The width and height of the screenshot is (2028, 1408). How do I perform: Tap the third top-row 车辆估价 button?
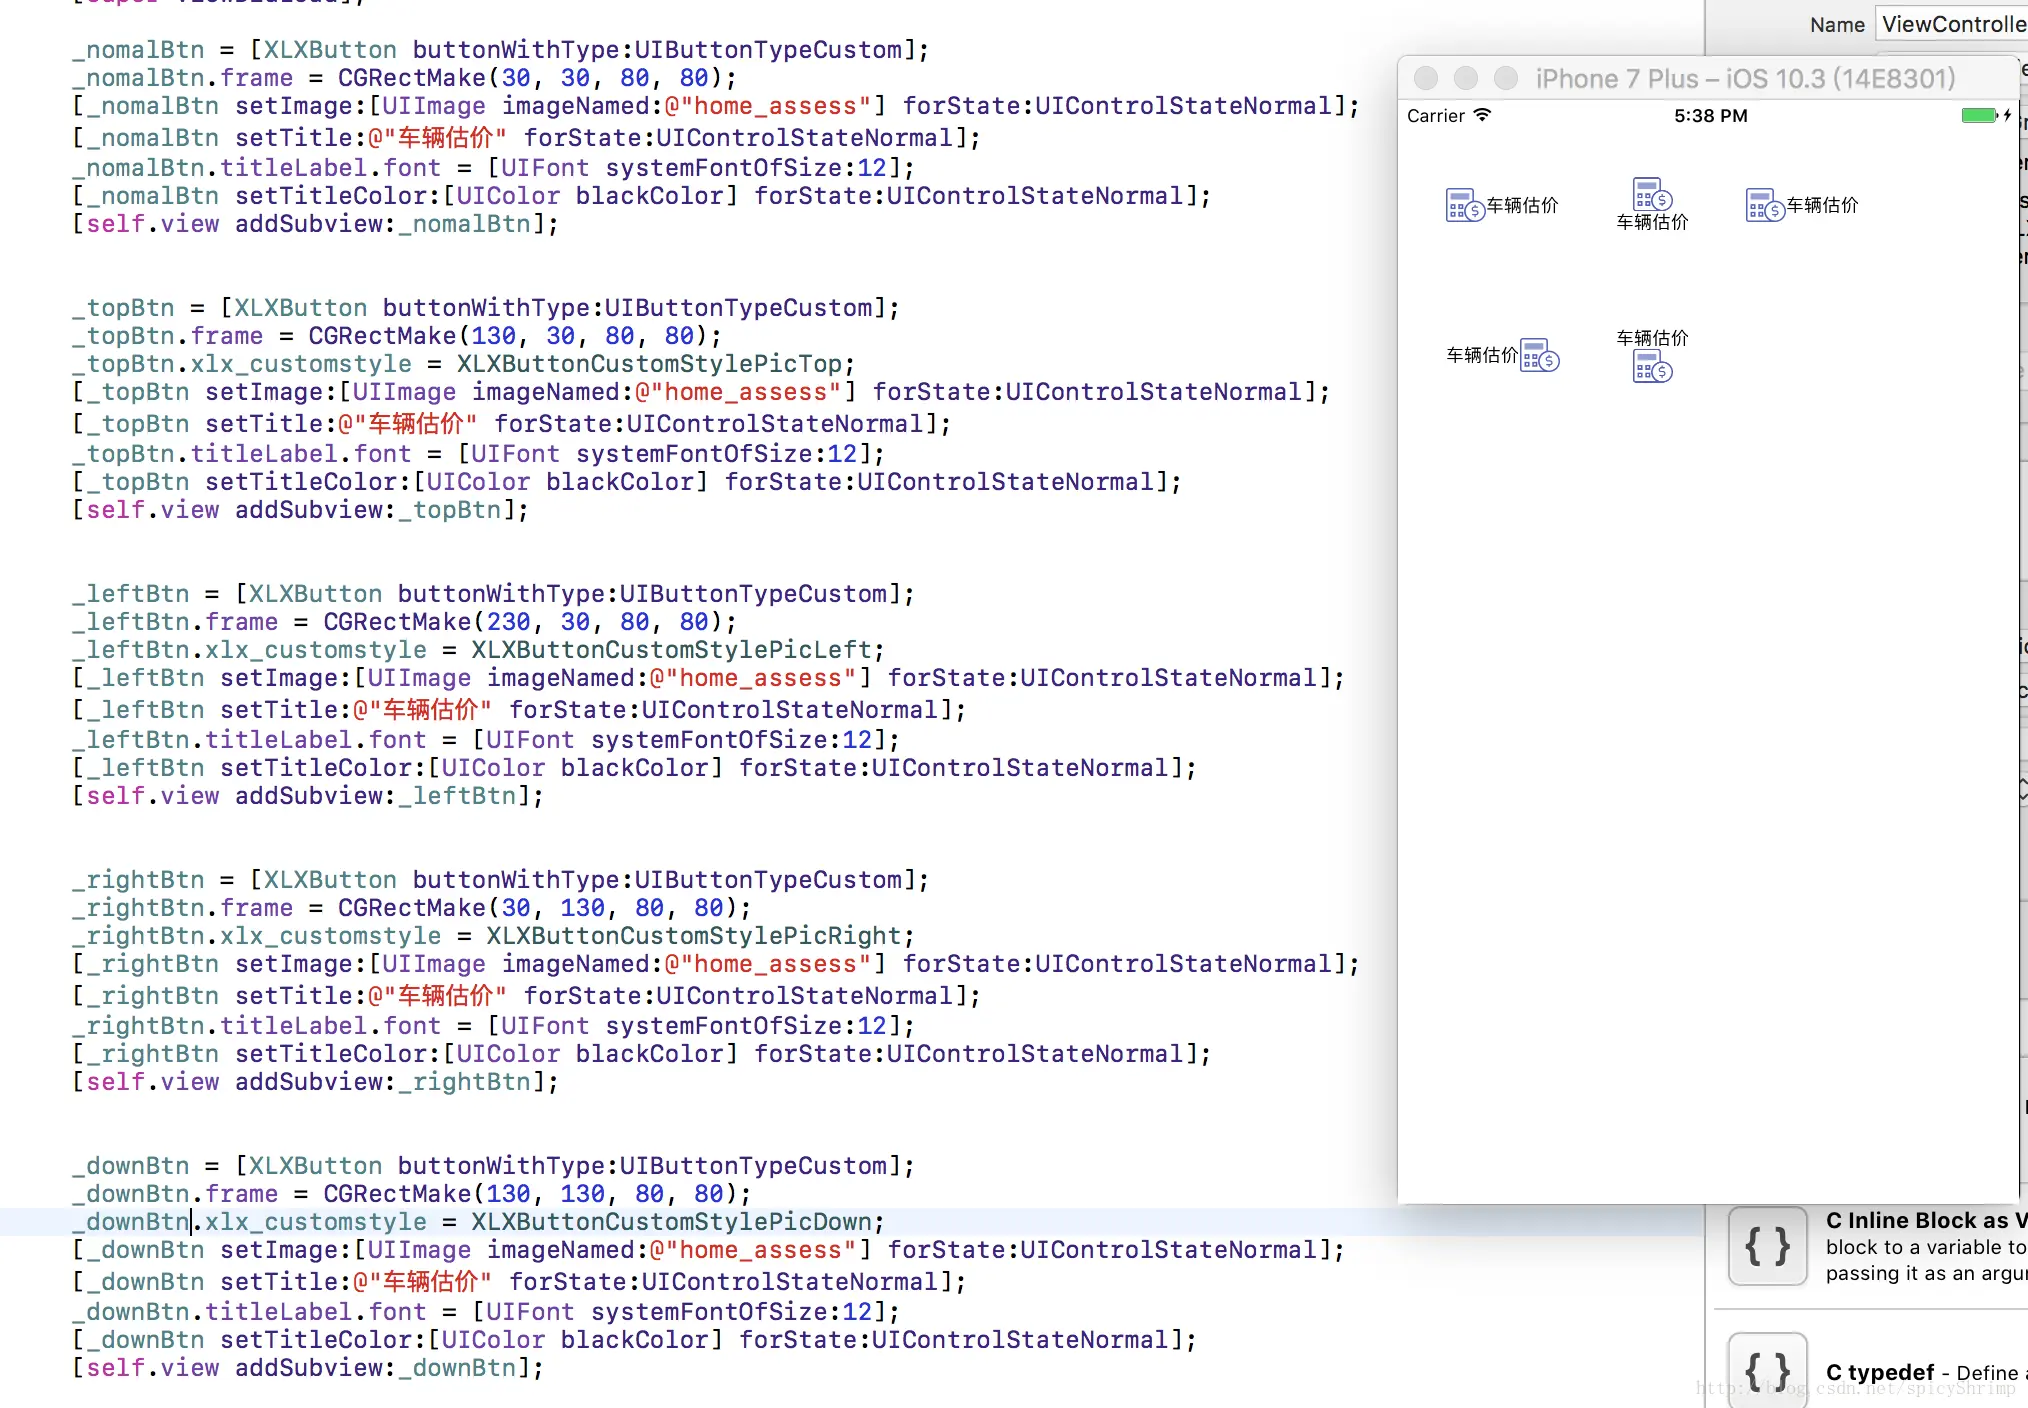pyautogui.click(x=1801, y=205)
